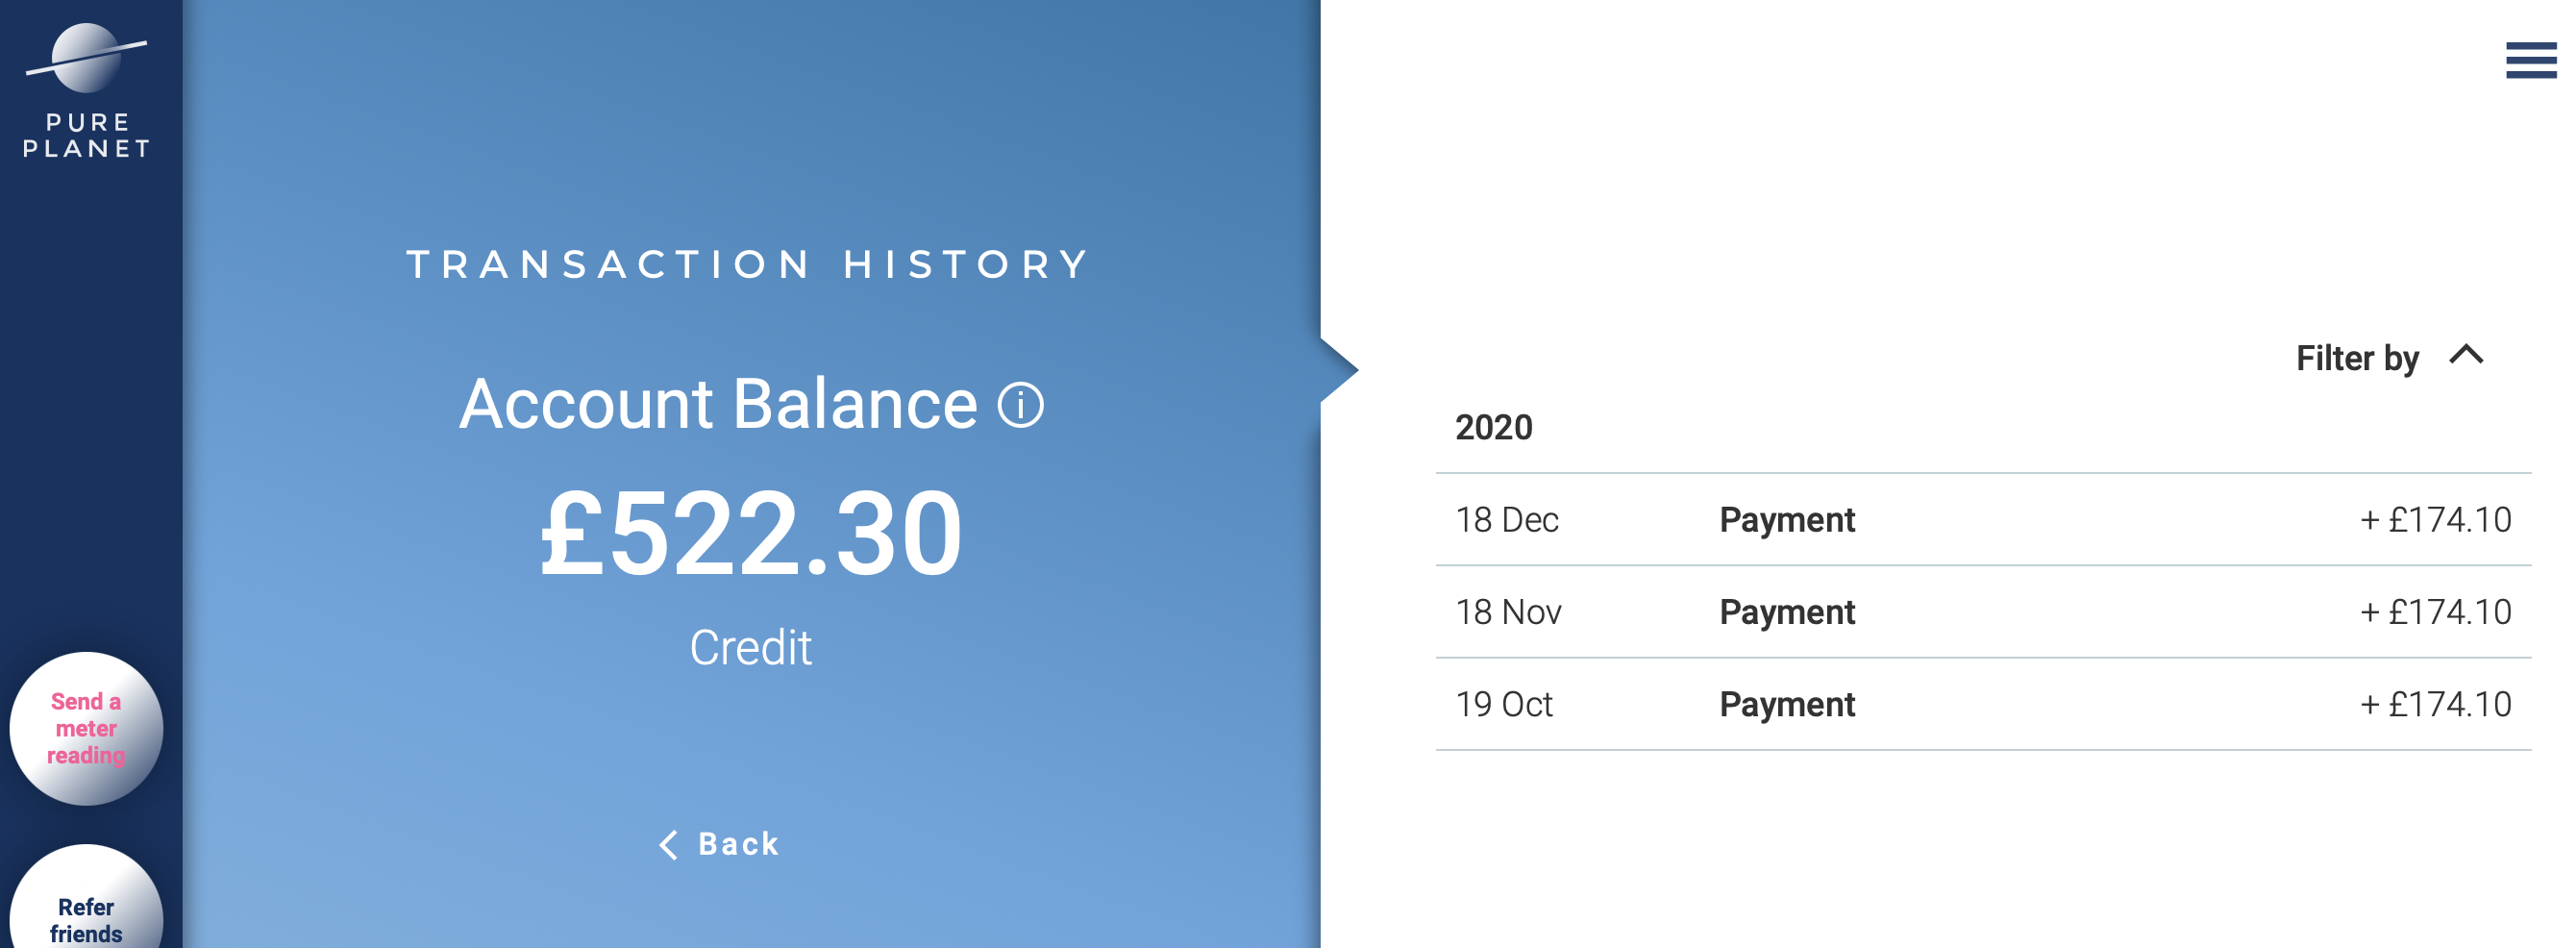This screenshot has height=948, width=2576.
Task: Collapse the Filter by chevron arrow
Action: pos(2466,355)
